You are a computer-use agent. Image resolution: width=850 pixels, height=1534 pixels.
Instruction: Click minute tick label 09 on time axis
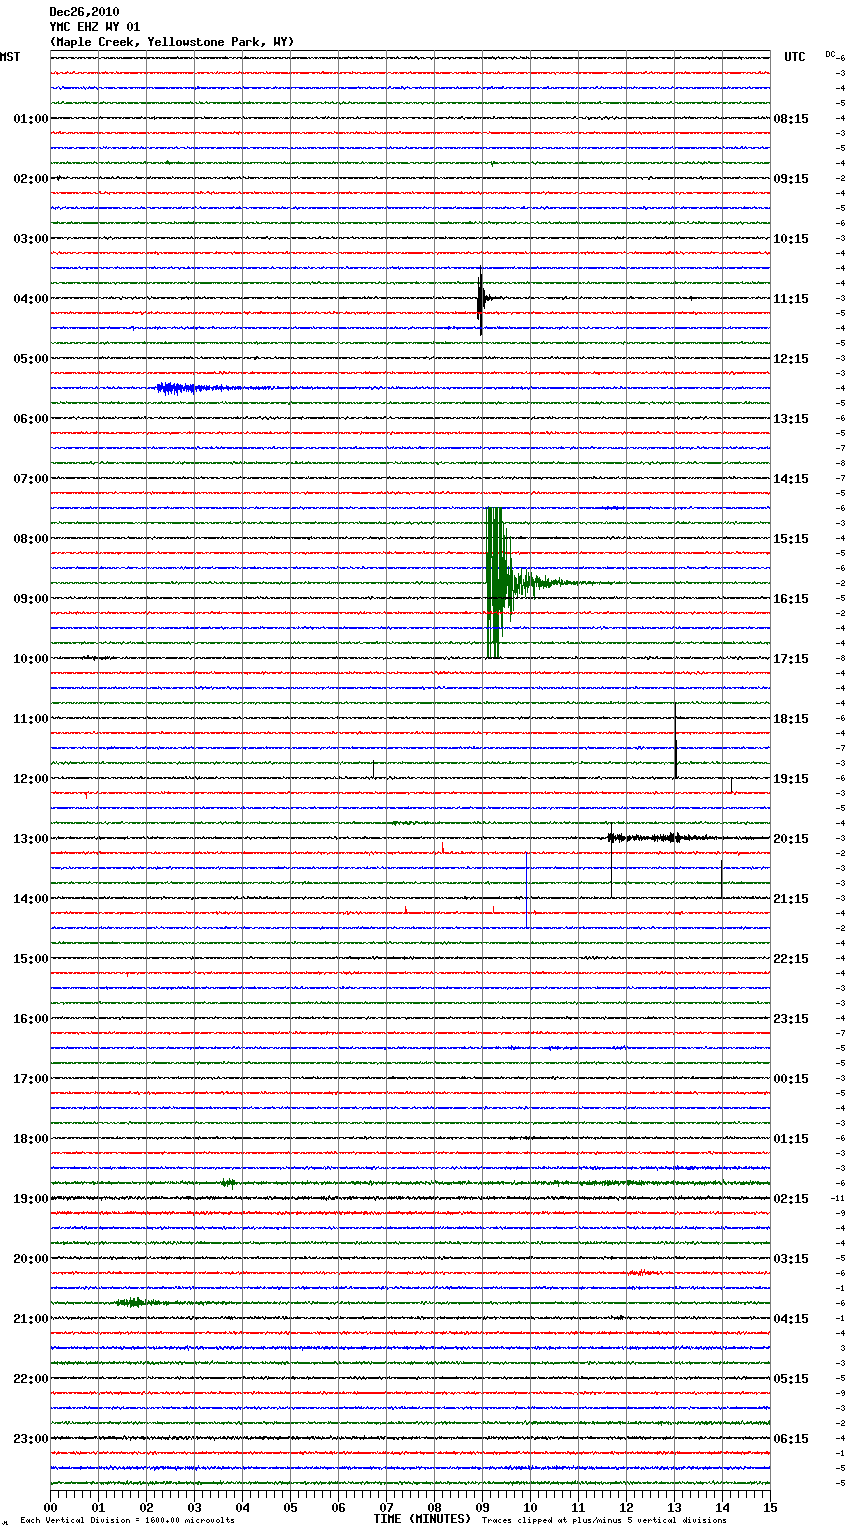[x=483, y=1507]
